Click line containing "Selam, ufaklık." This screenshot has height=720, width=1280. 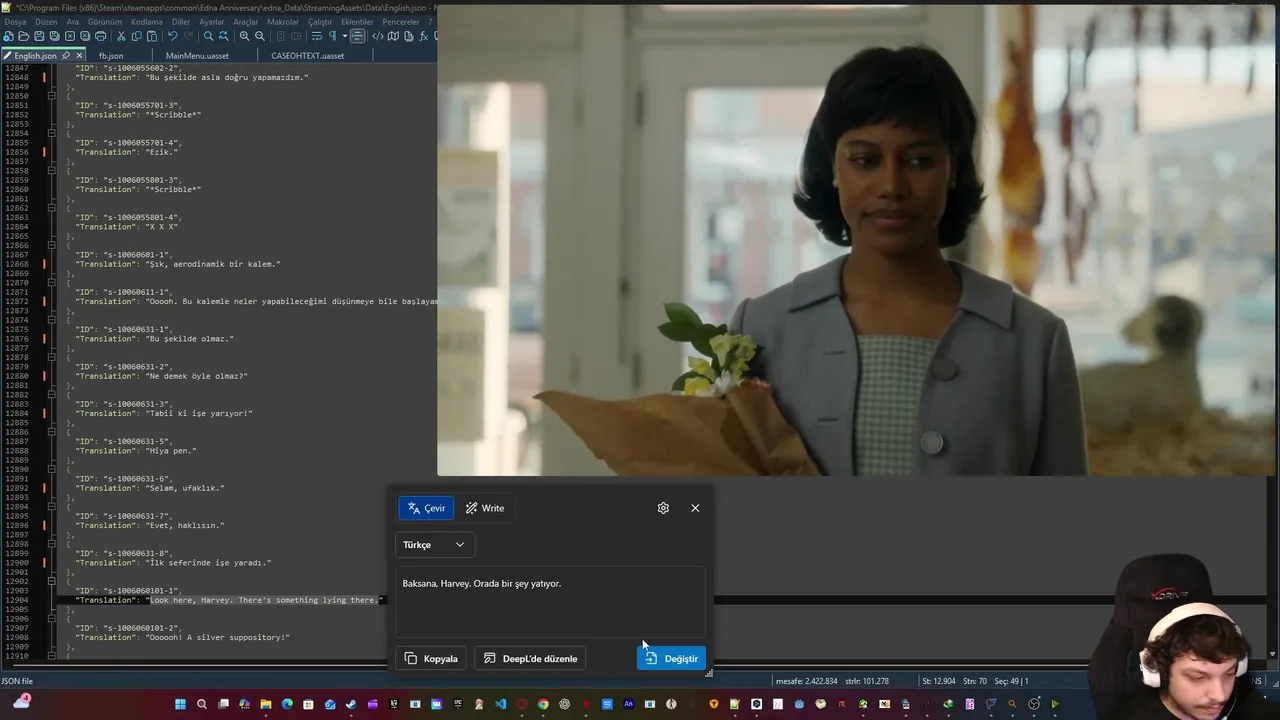[150, 488]
